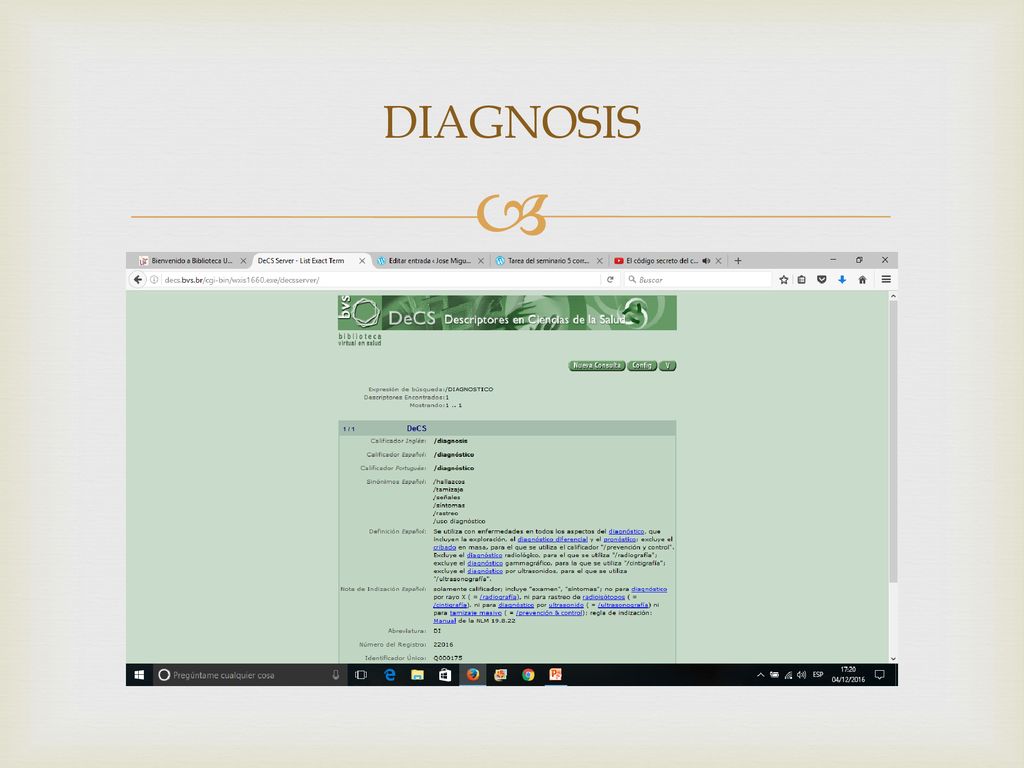
Task: Open the /radiografía link
Action: pyautogui.click(x=499, y=597)
